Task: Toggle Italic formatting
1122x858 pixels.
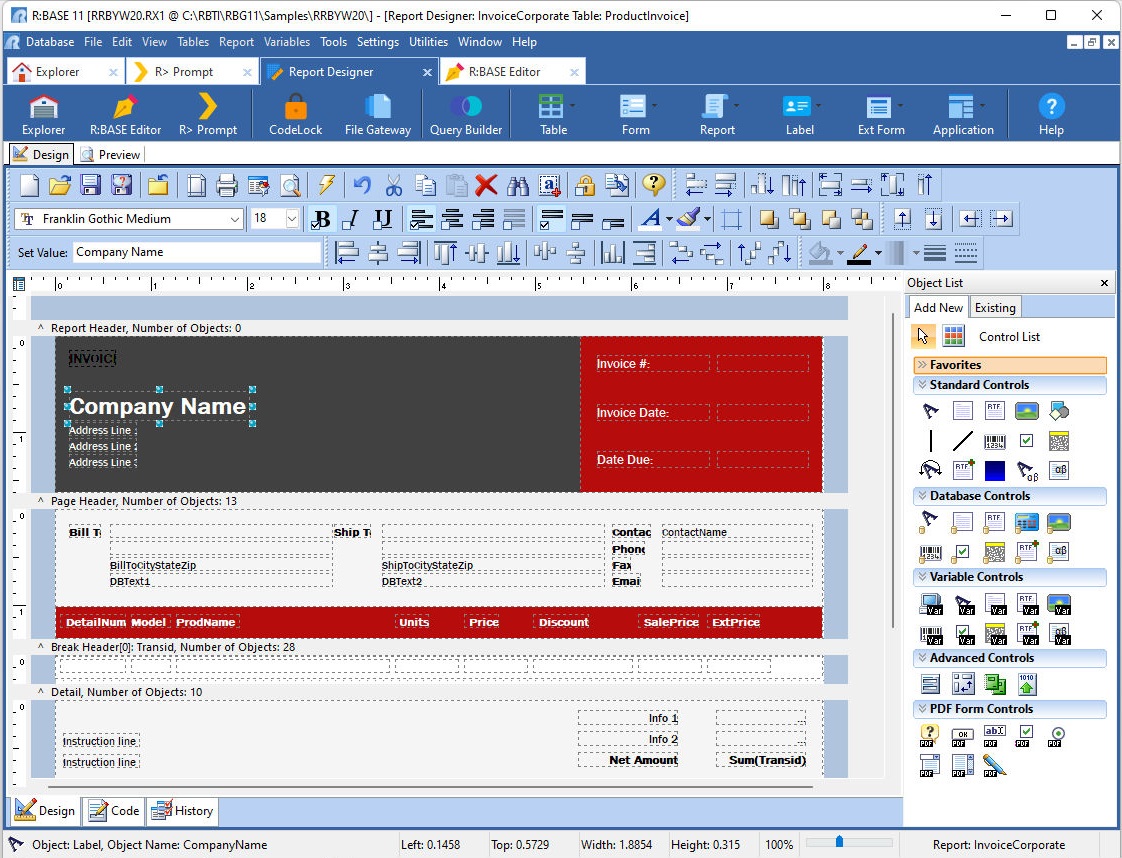Action: click(x=351, y=219)
